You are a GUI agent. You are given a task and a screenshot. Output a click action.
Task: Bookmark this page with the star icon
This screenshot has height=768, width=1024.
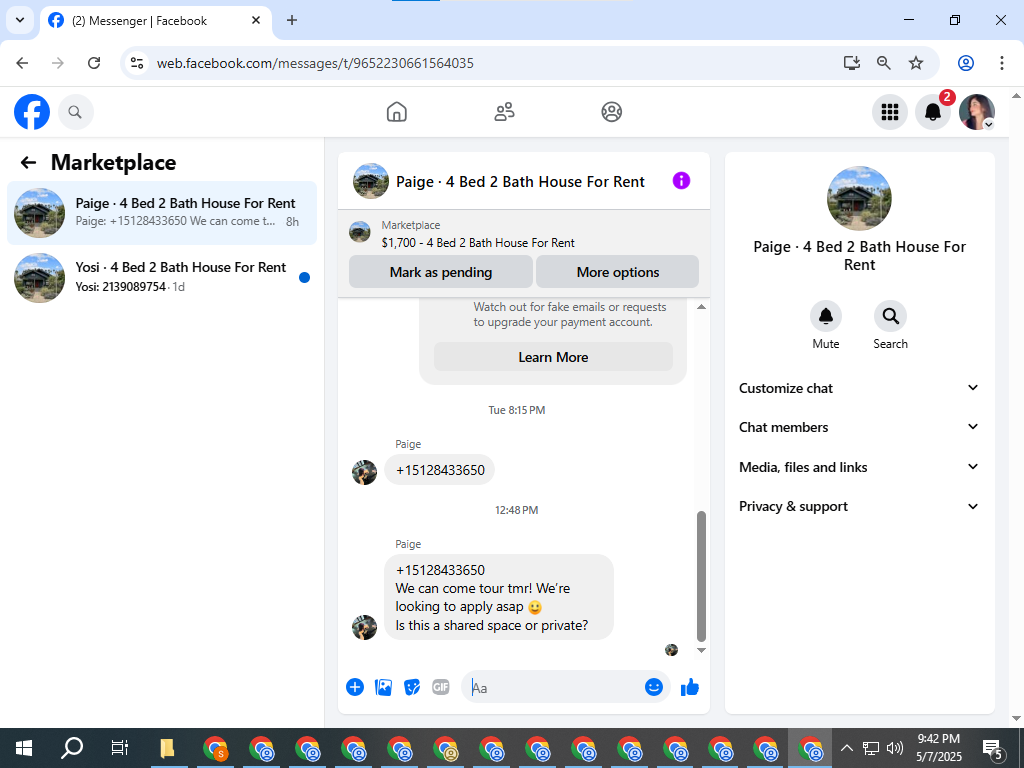pos(916,63)
